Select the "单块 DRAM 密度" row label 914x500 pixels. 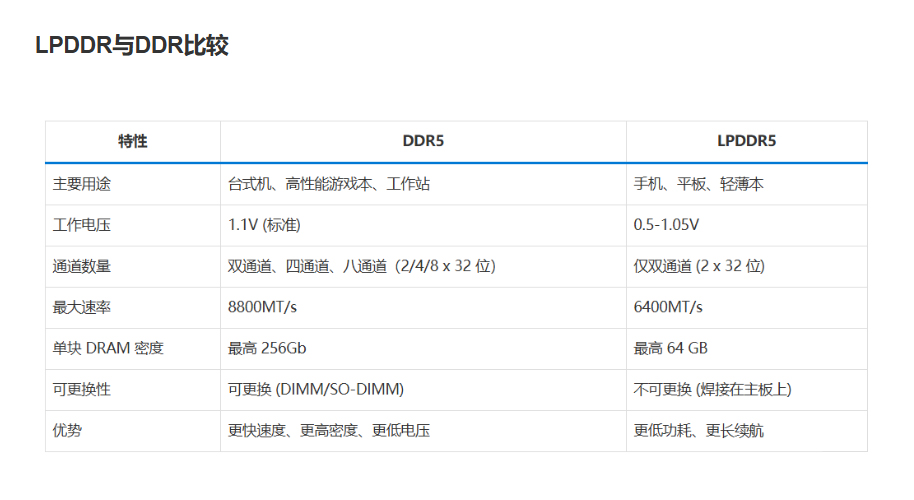click(x=108, y=348)
